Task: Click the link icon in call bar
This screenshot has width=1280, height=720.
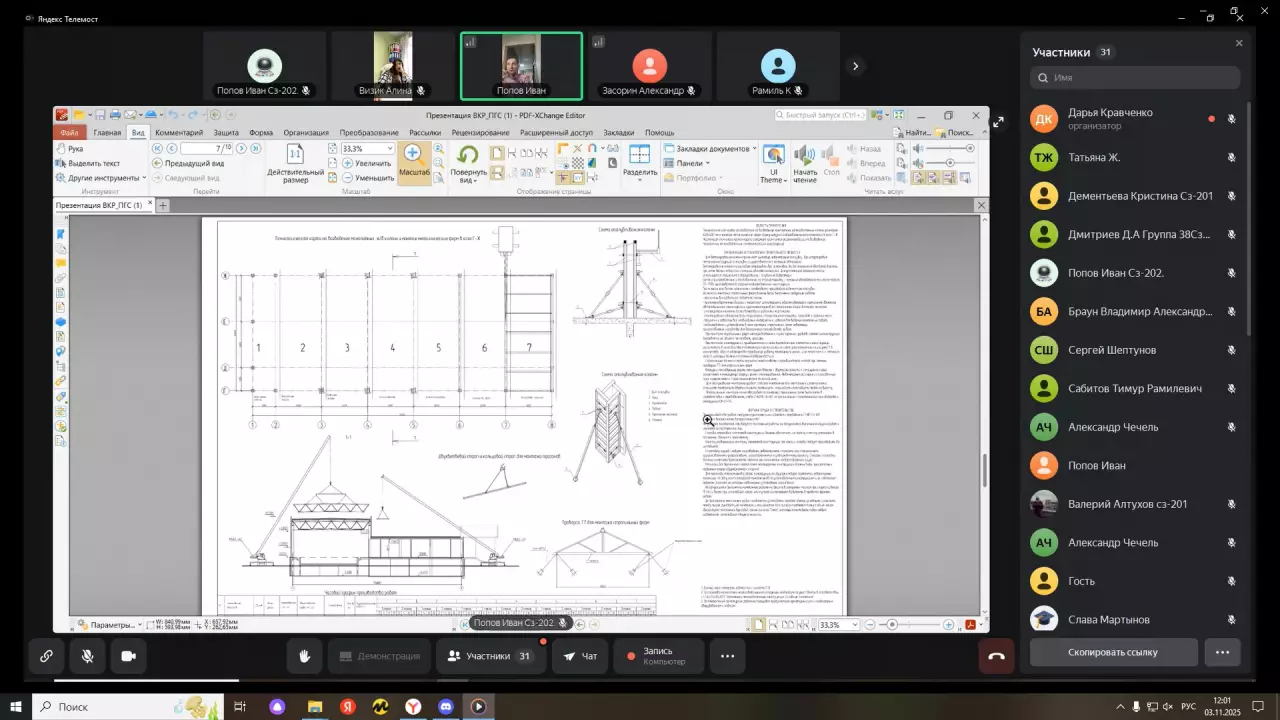Action: coord(46,656)
